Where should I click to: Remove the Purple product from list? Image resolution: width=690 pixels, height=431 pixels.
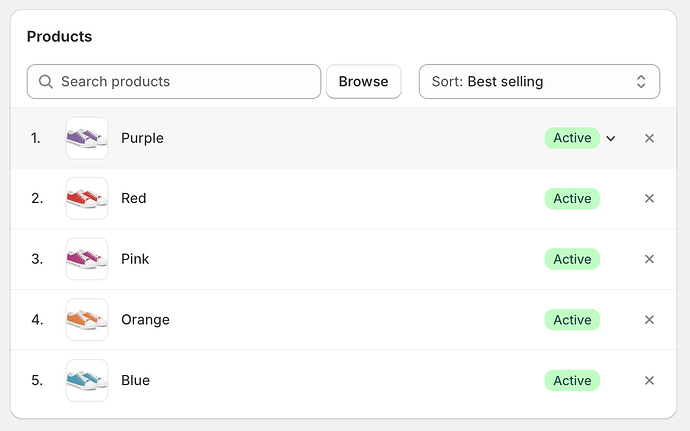(x=649, y=138)
